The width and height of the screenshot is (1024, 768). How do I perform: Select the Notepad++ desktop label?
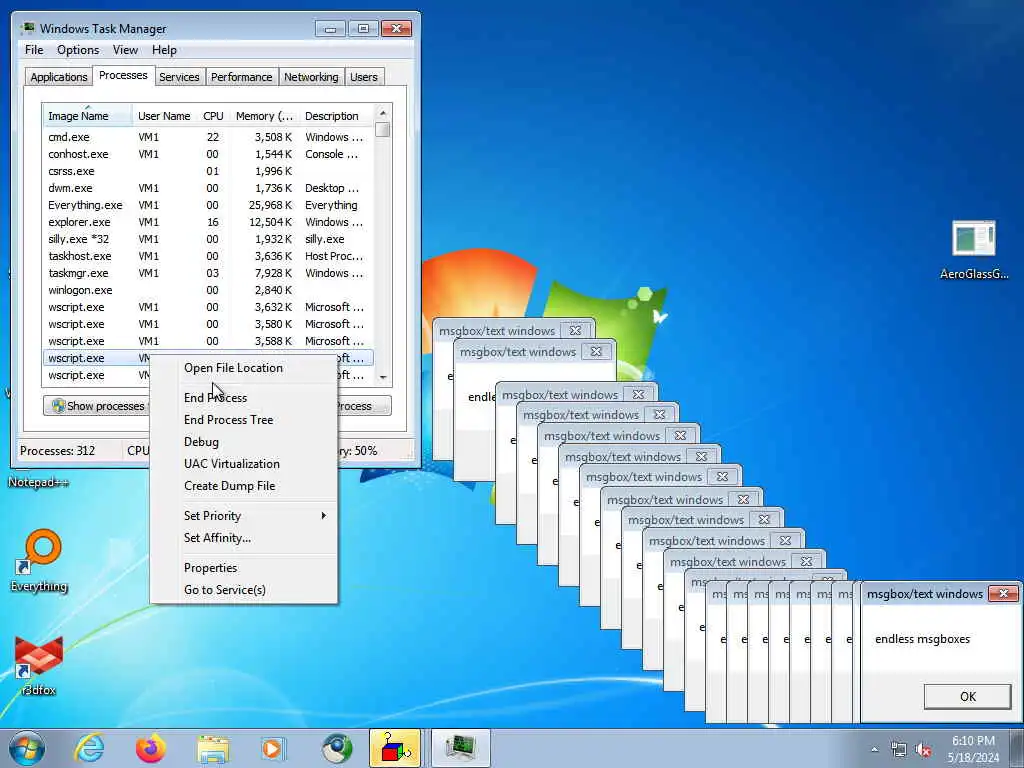tap(39, 482)
